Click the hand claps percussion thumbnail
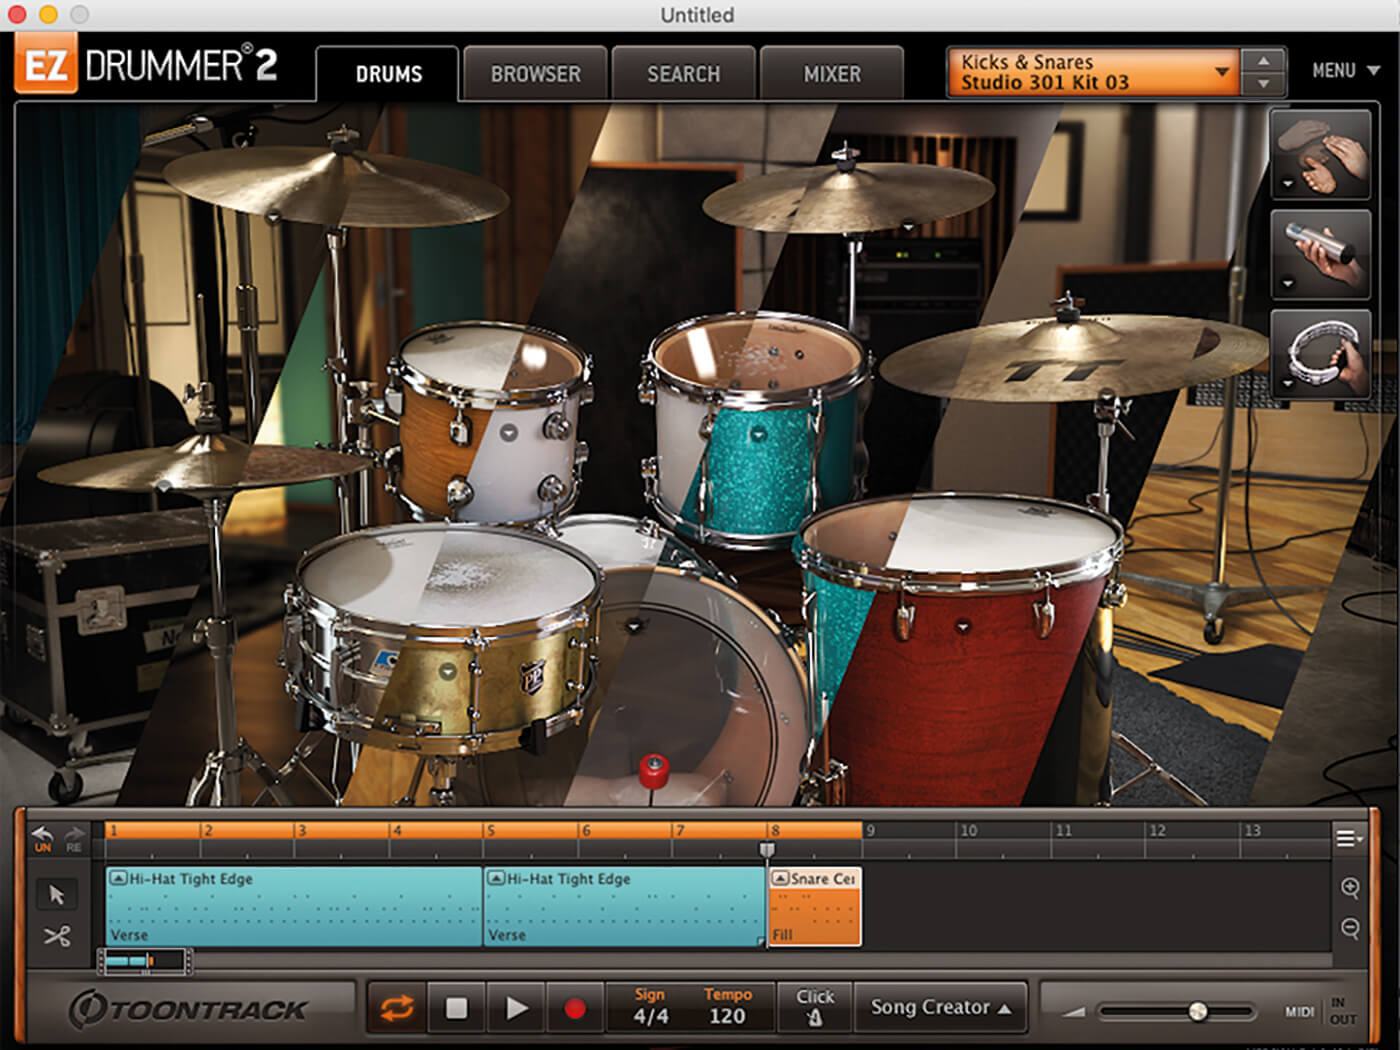Viewport: 1400px width, 1050px height. [x=1320, y=154]
